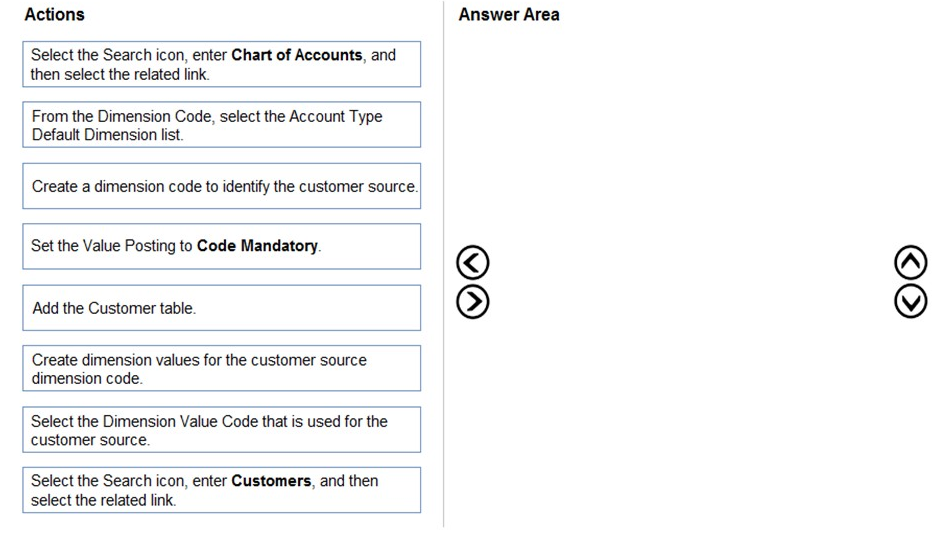Select the Customers search action box

pos(221,490)
